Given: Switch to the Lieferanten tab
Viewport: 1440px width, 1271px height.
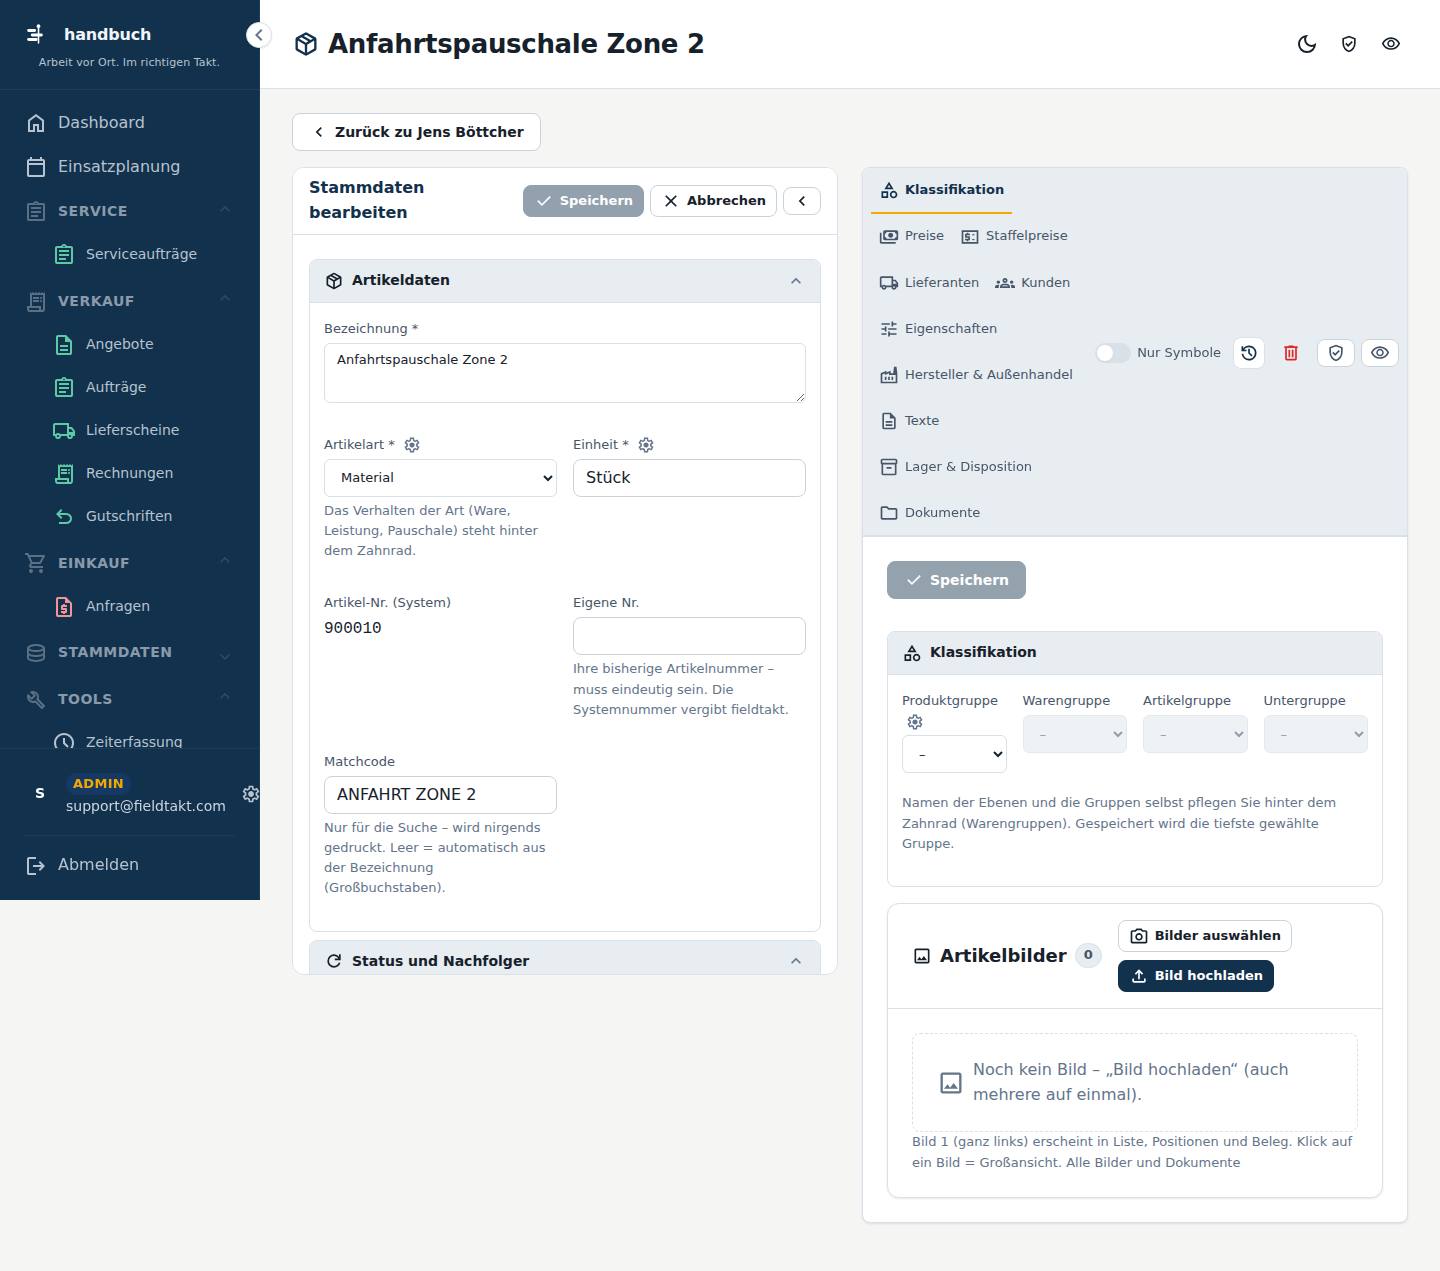Looking at the screenshot, I should click(x=929, y=283).
